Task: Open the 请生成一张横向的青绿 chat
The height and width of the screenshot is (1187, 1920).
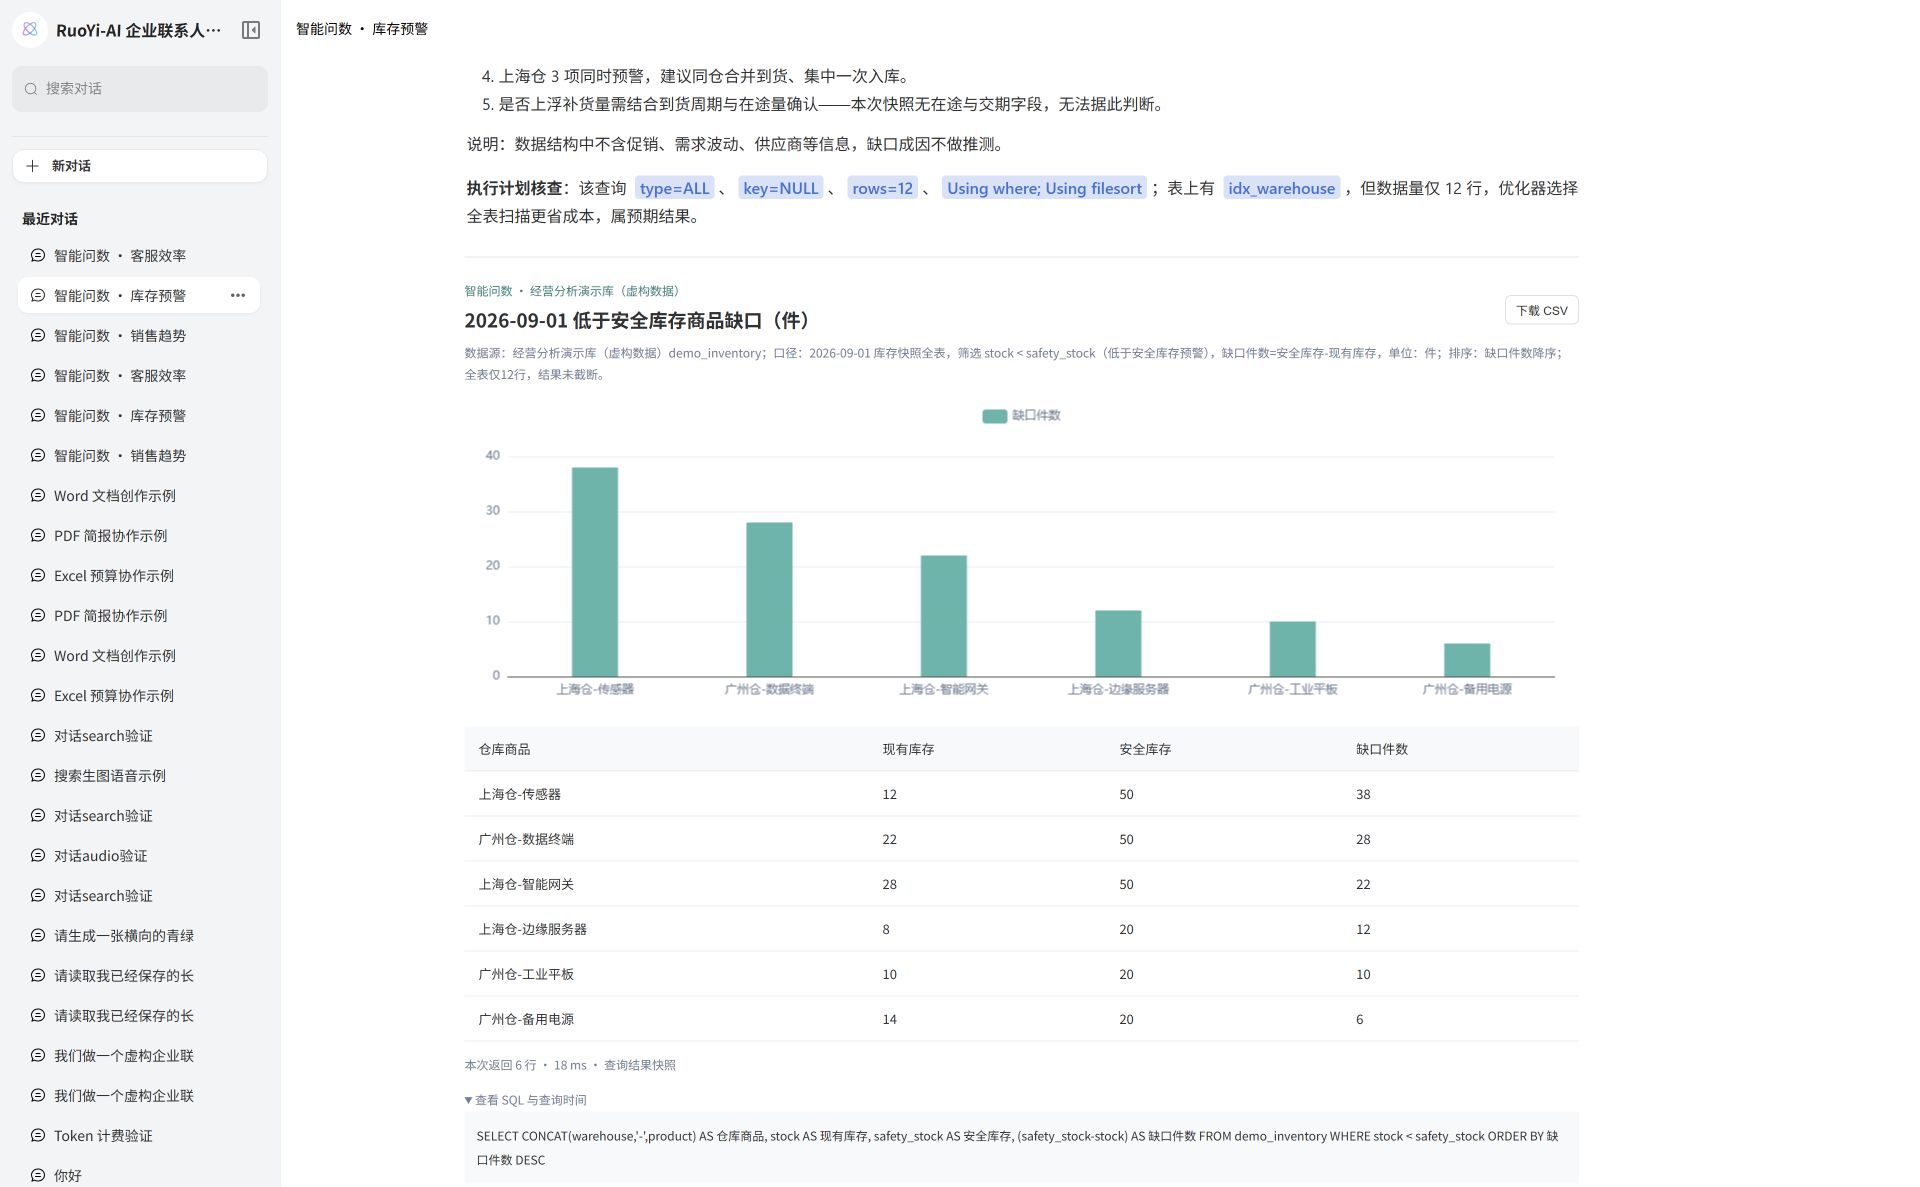Action: coord(139,935)
